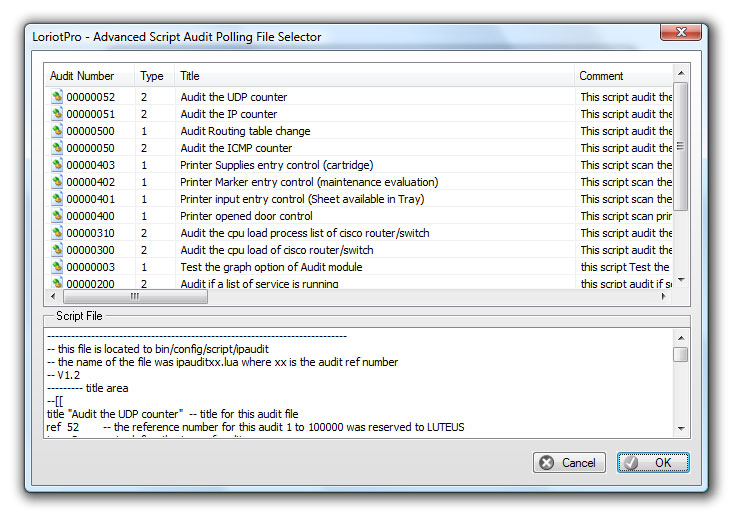Select the 'Audit the ICMP counter' title

[236, 148]
